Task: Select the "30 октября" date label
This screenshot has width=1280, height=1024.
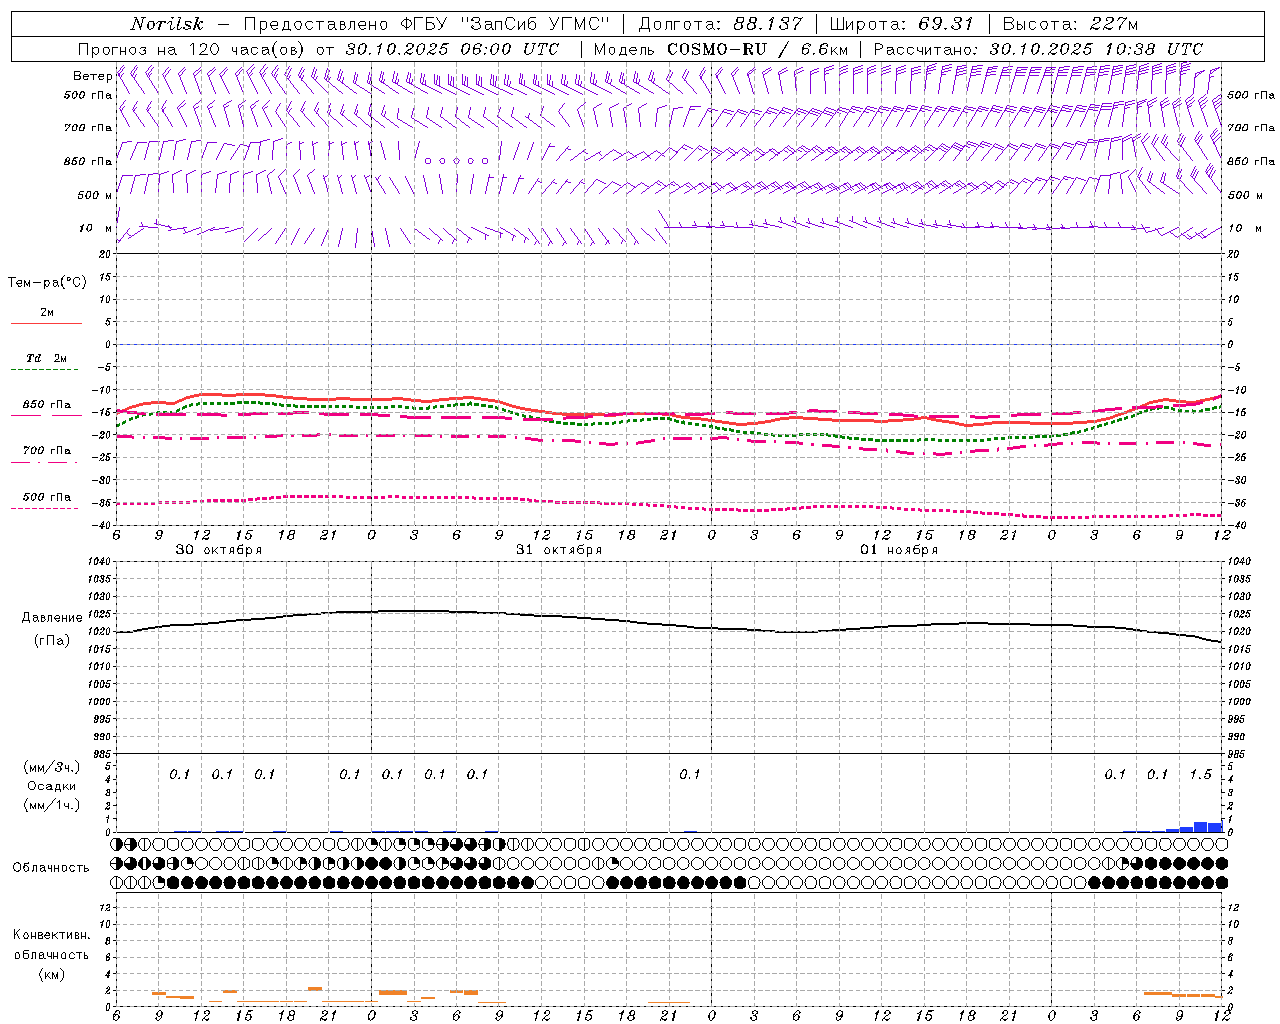Action: [x=219, y=550]
